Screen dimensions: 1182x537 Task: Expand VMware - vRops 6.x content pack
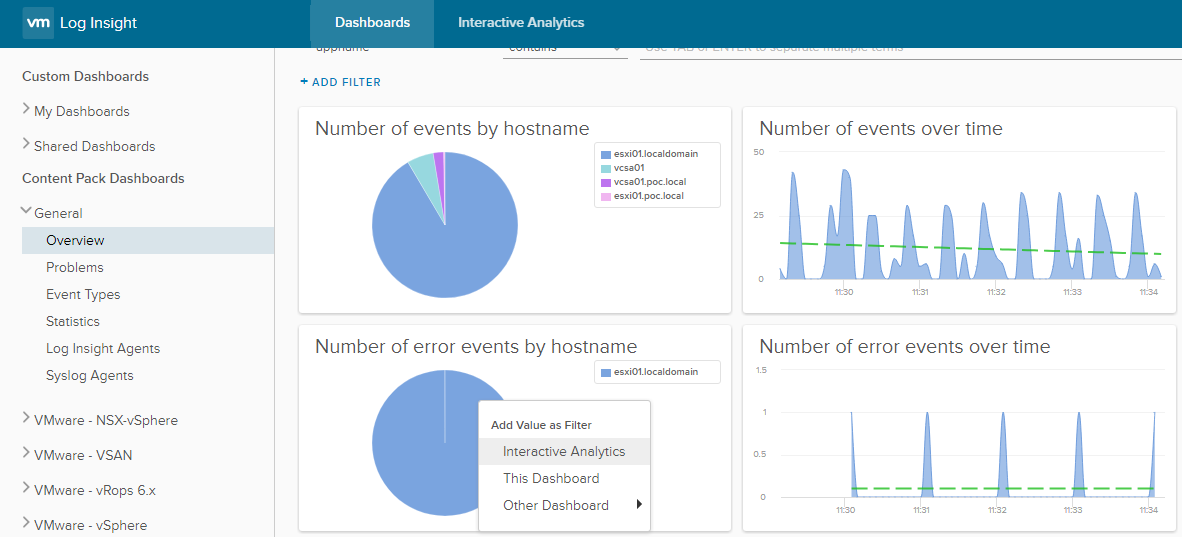[x=27, y=489]
